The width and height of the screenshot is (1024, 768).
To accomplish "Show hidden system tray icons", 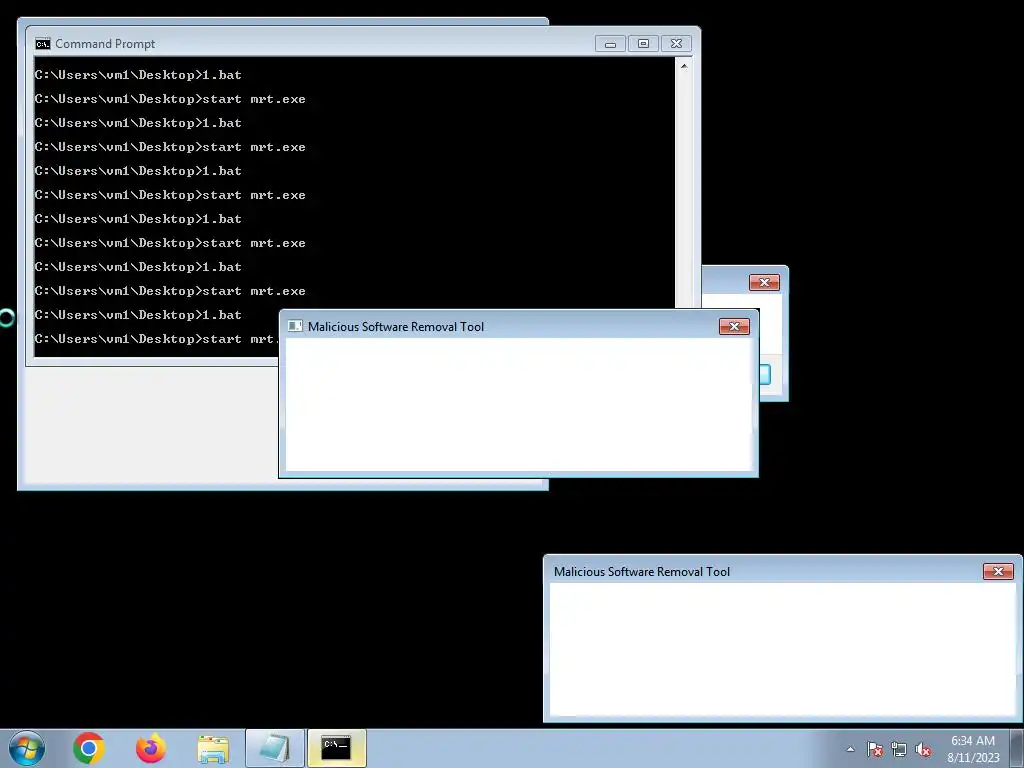I will click(850, 749).
